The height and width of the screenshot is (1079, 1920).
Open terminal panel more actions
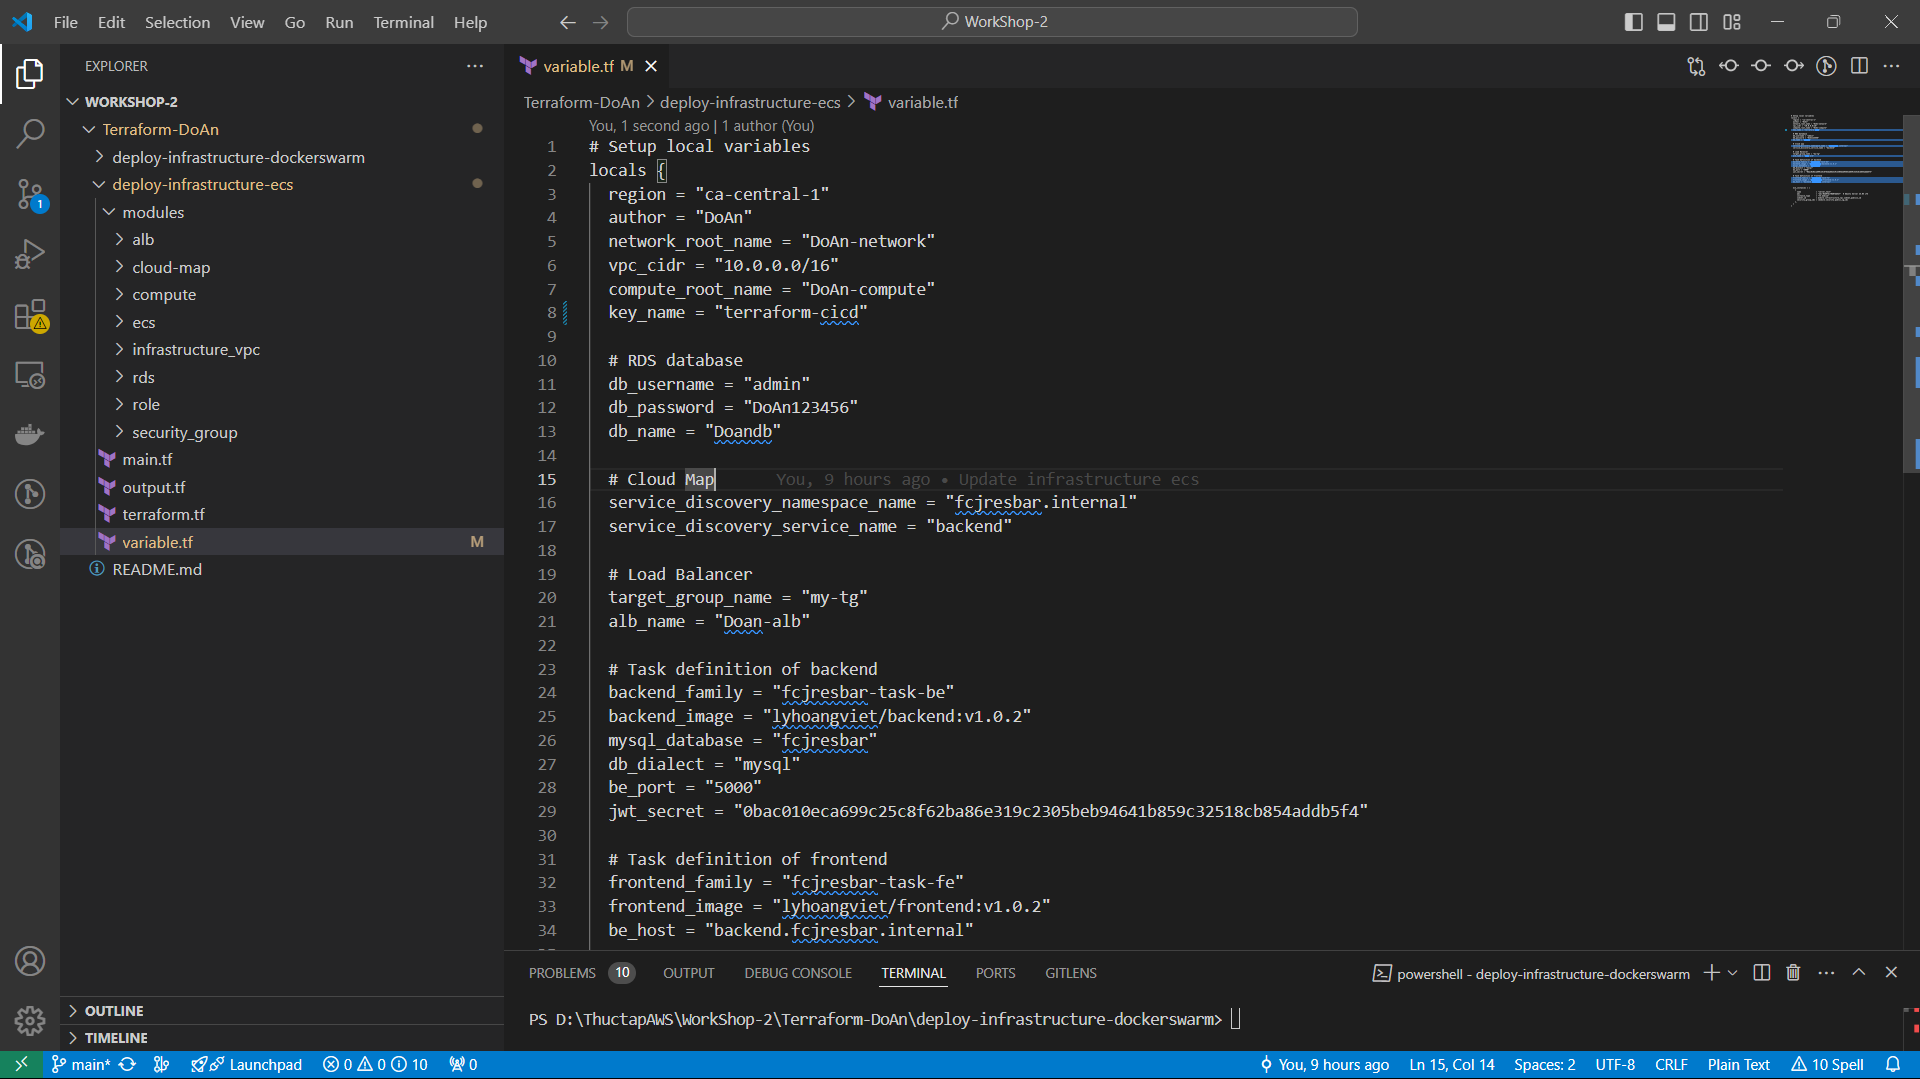(x=1826, y=973)
